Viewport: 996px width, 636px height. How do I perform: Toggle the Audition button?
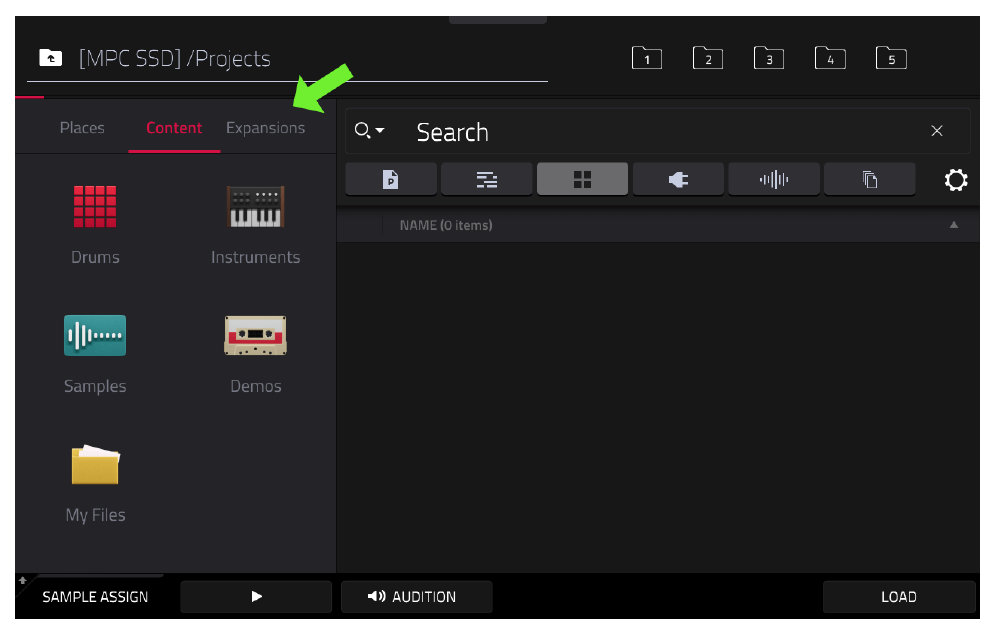pos(417,597)
